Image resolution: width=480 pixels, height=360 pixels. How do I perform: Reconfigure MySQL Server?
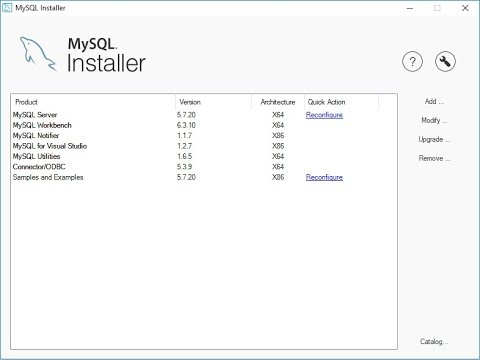[x=324, y=115]
